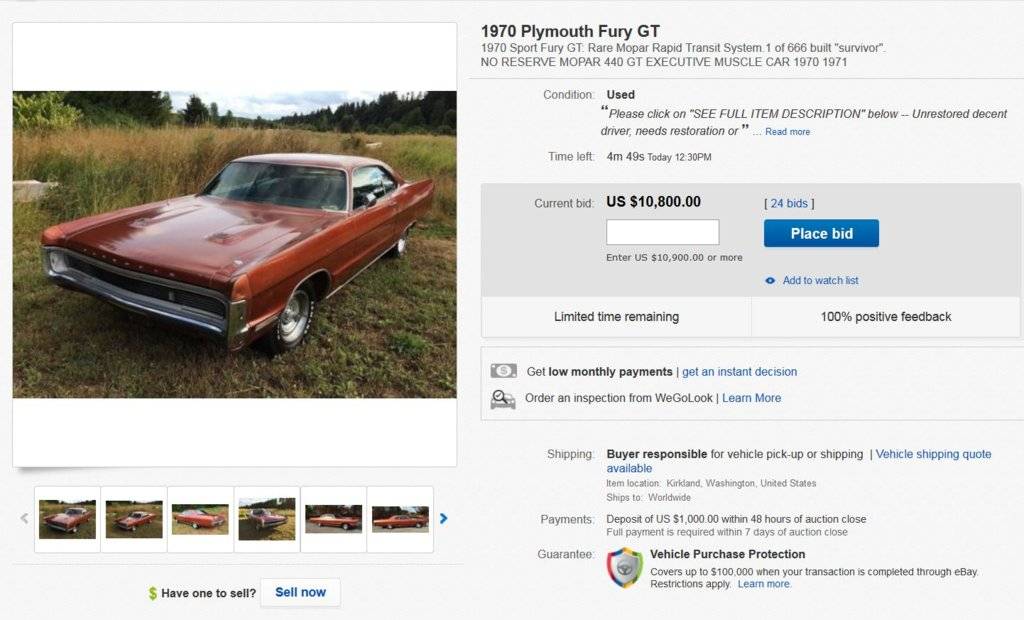Click the Vehicle Purchase Protection shield icon
Screen dimensions: 1024x620
(625, 568)
